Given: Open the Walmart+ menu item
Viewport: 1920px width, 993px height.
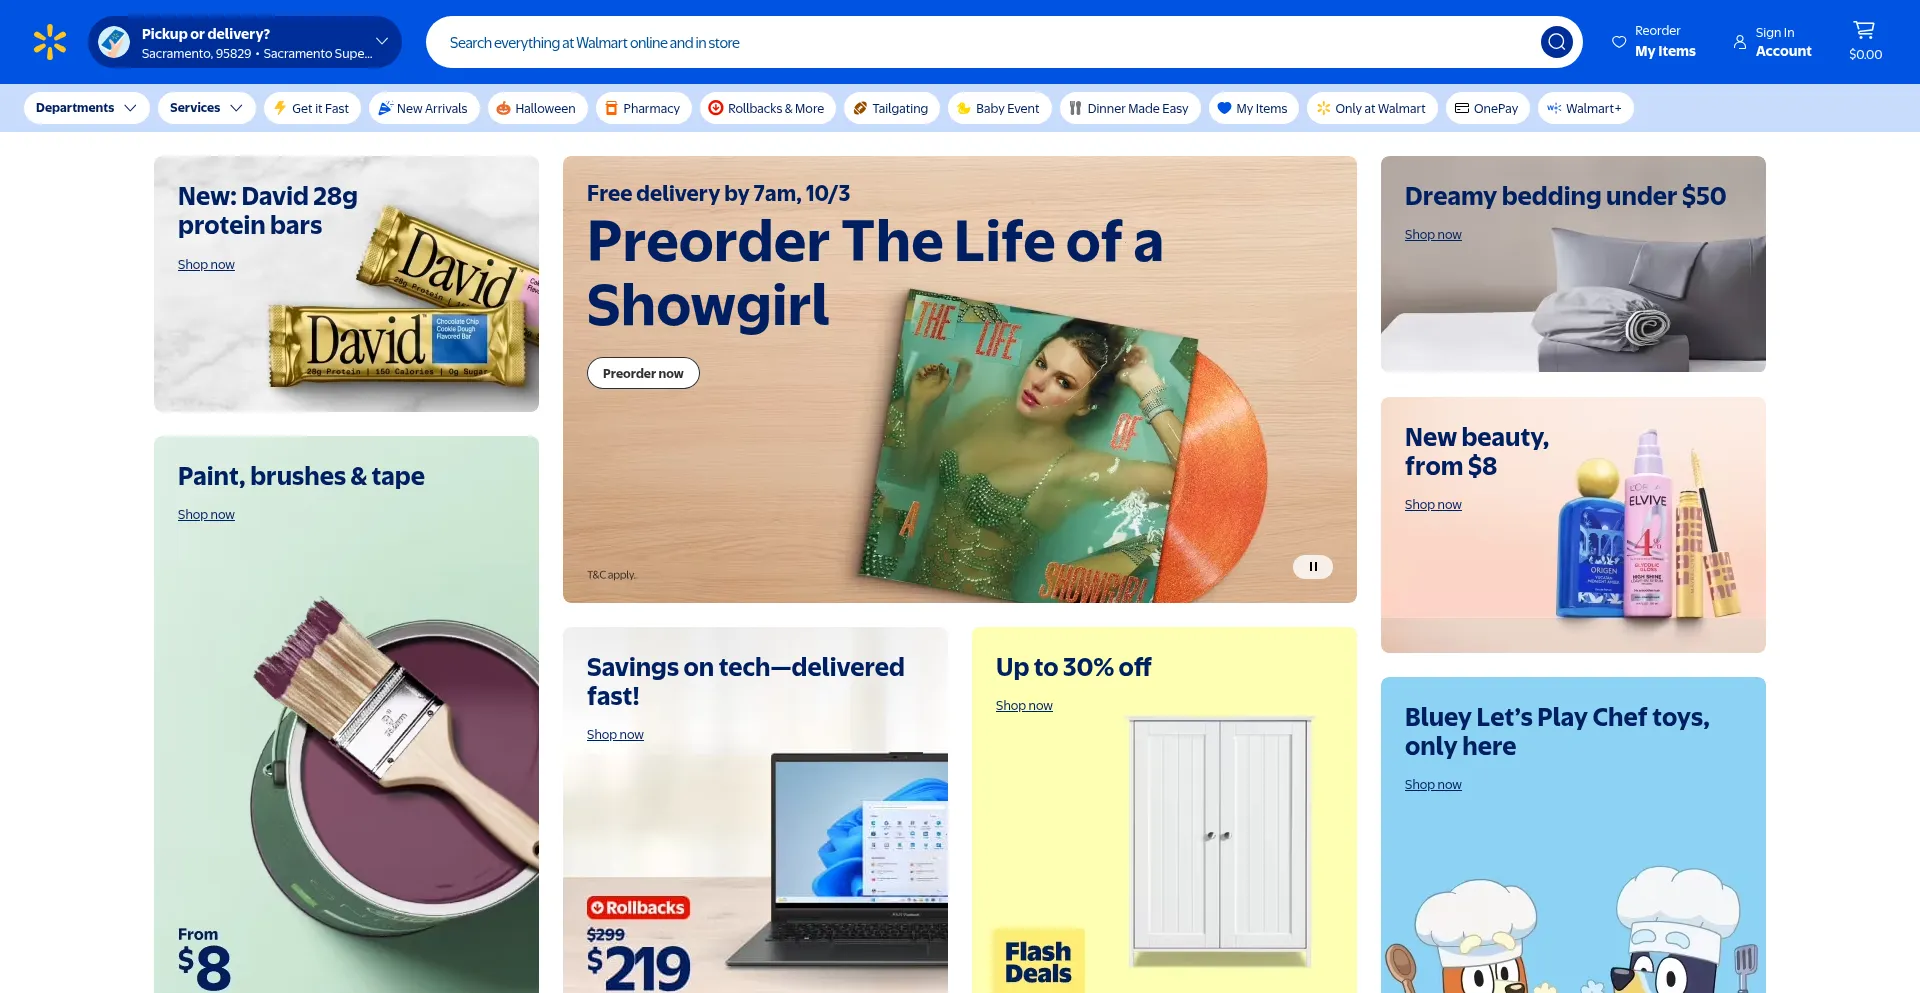Looking at the screenshot, I should point(1585,108).
